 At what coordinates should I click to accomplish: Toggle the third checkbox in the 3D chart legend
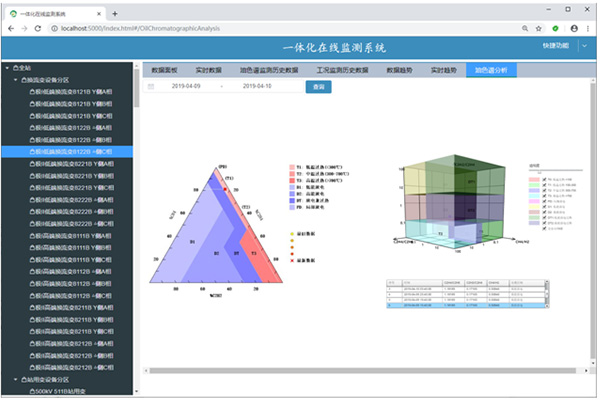(x=544, y=189)
